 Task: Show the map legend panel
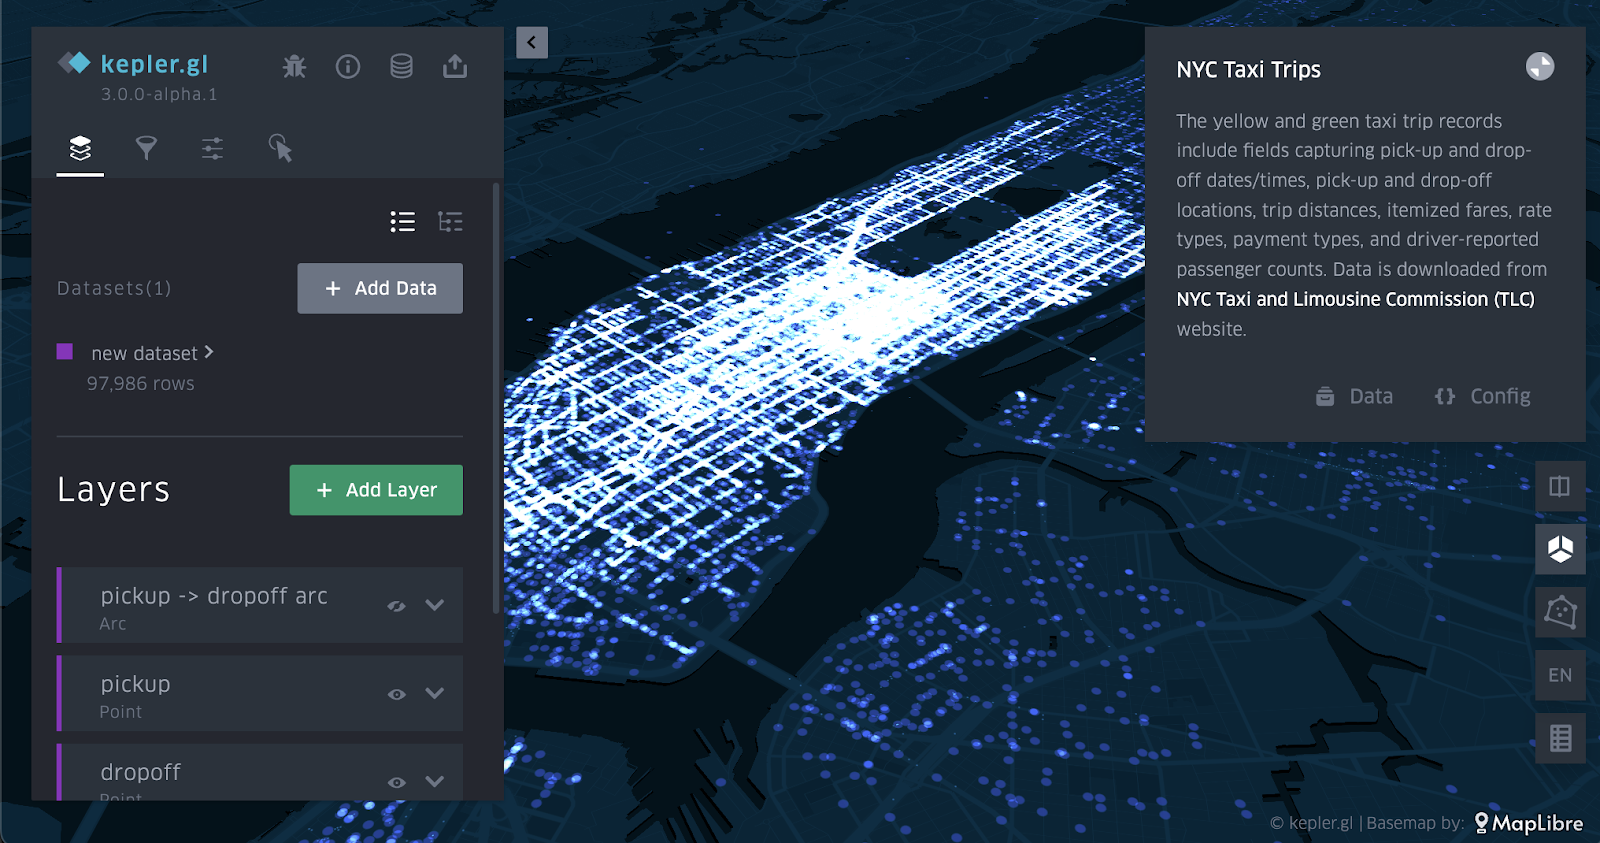(1560, 738)
